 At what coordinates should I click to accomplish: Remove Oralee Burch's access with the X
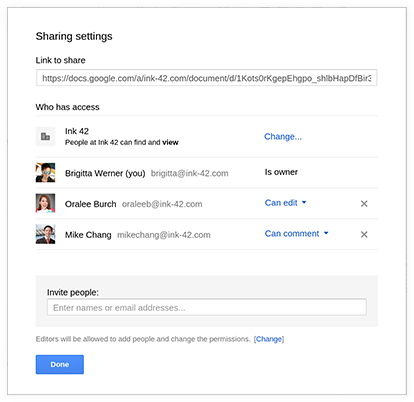364,204
